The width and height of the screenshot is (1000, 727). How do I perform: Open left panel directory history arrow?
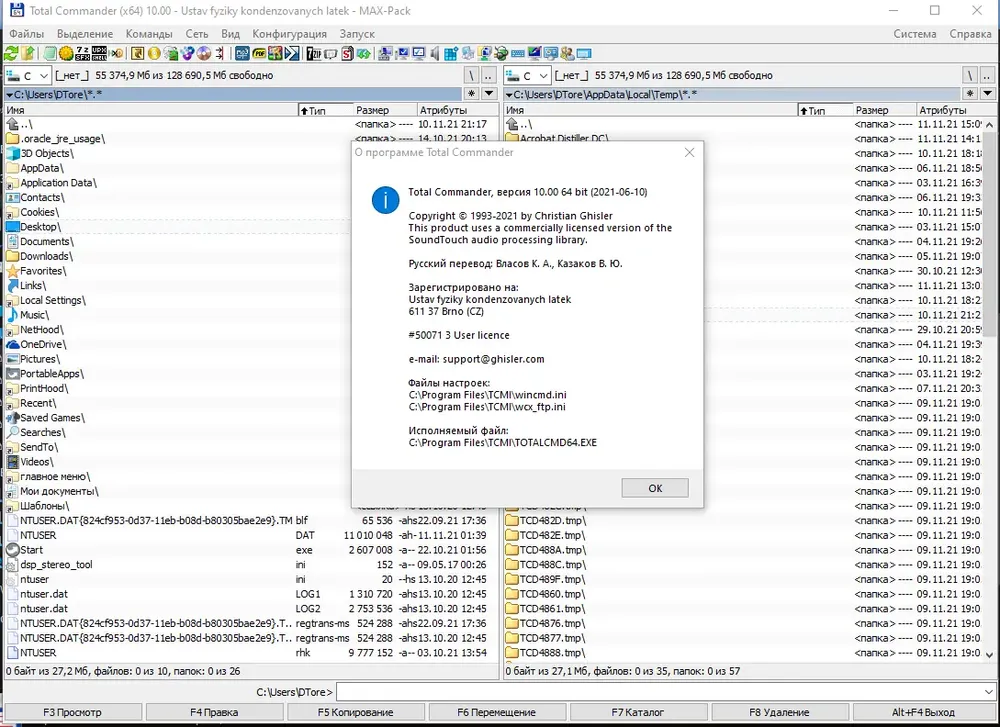pos(489,94)
